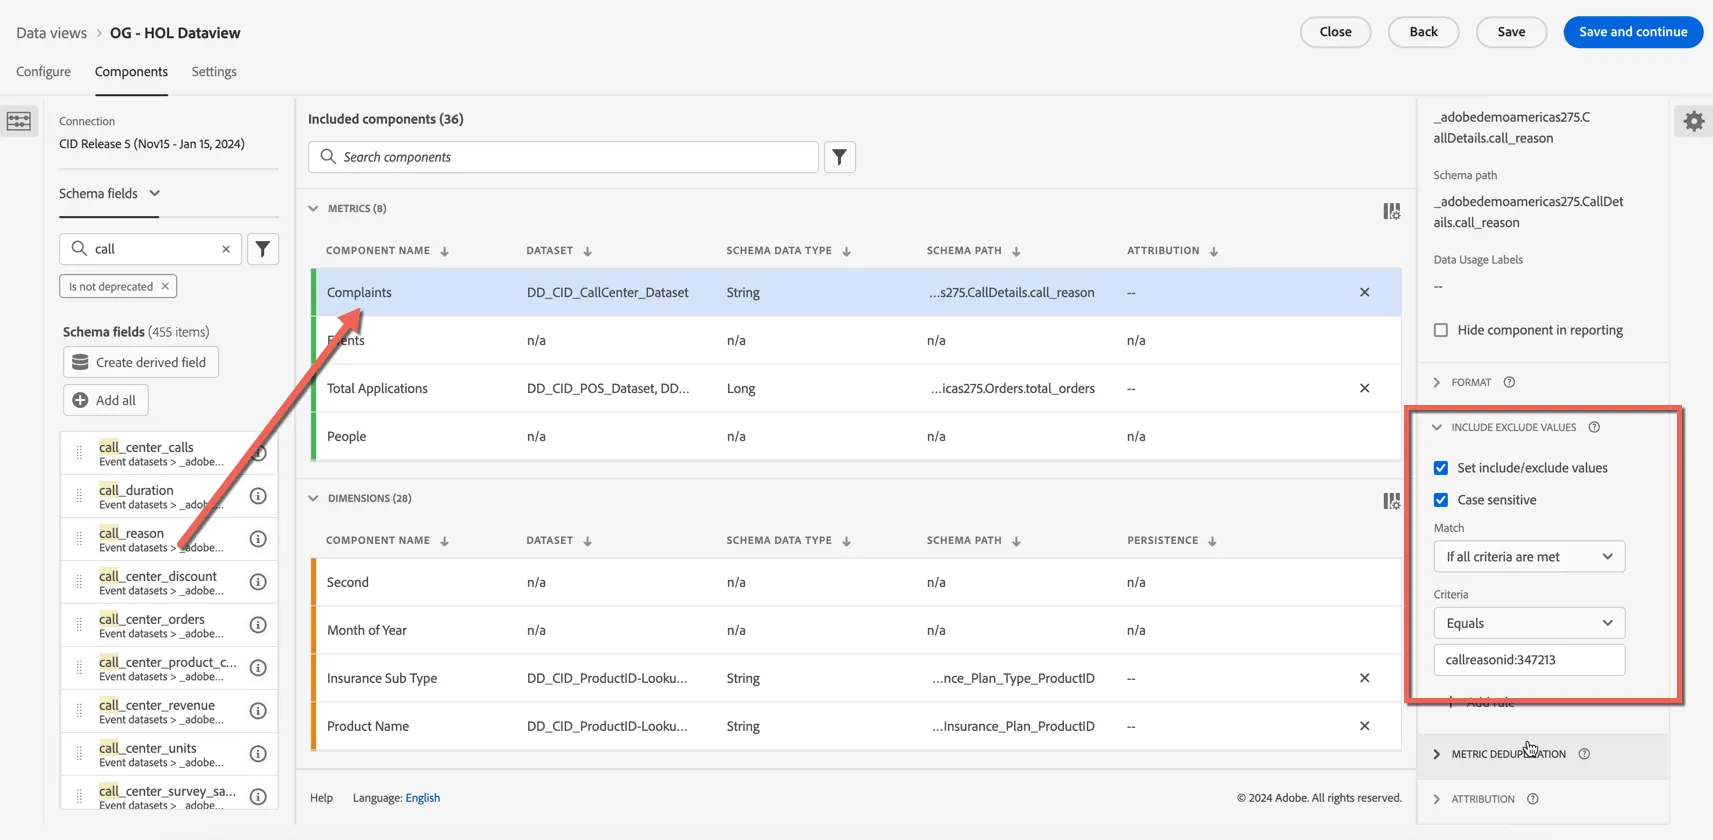Image resolution: width=1713 pixels, height=840 pixels.
Task: Show info for call_center_orders field
Action: tap(258, 625)
